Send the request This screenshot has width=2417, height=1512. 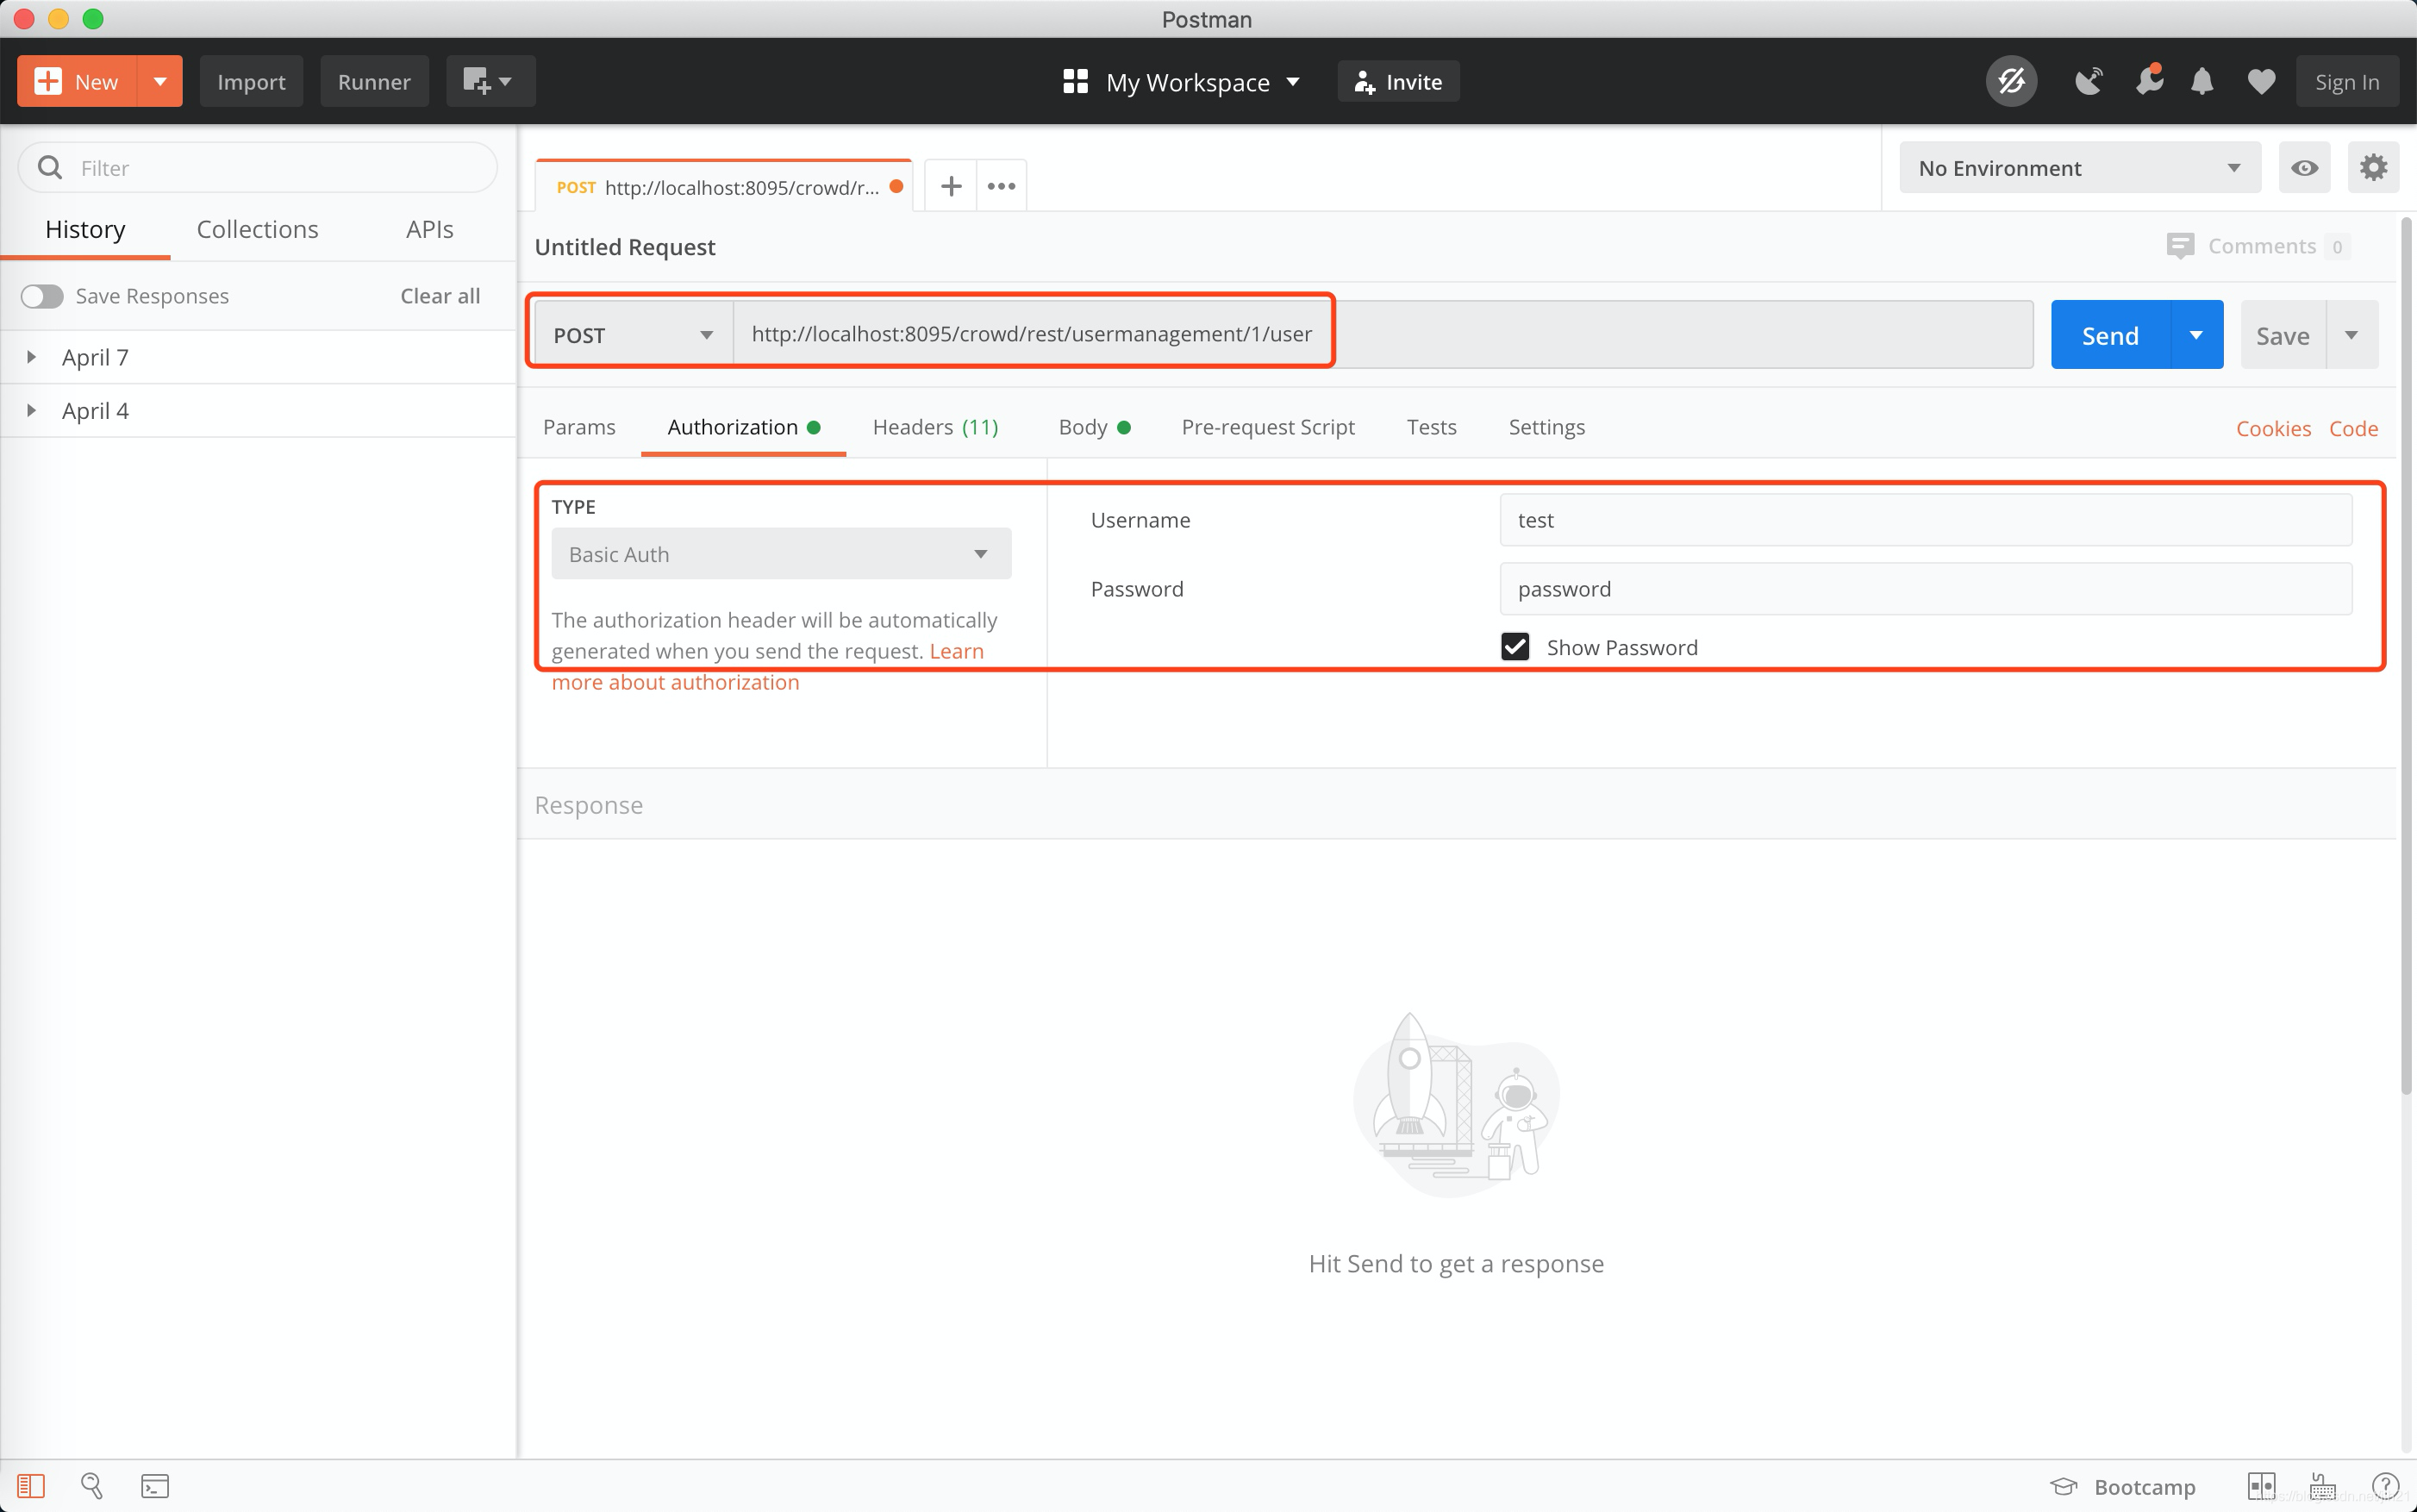click(x=2110, y=335)
